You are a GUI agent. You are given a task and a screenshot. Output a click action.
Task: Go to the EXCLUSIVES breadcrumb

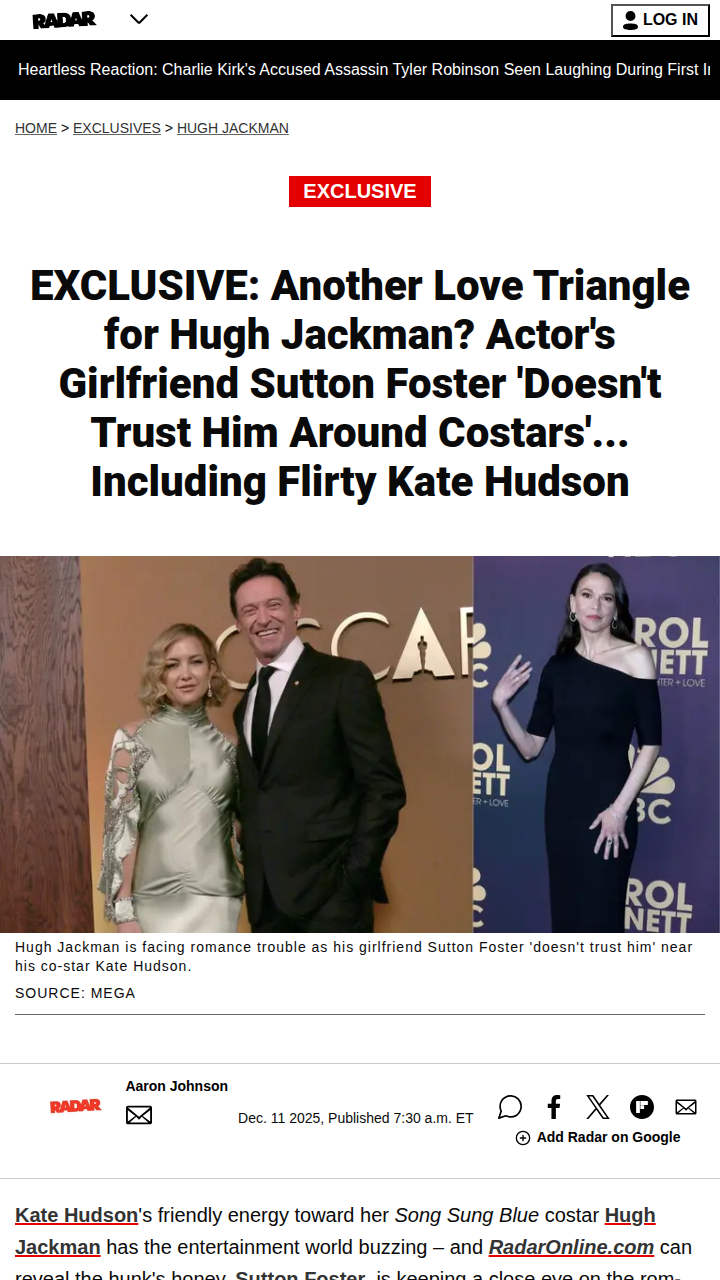pyautogui.click(x=117, y=128)
